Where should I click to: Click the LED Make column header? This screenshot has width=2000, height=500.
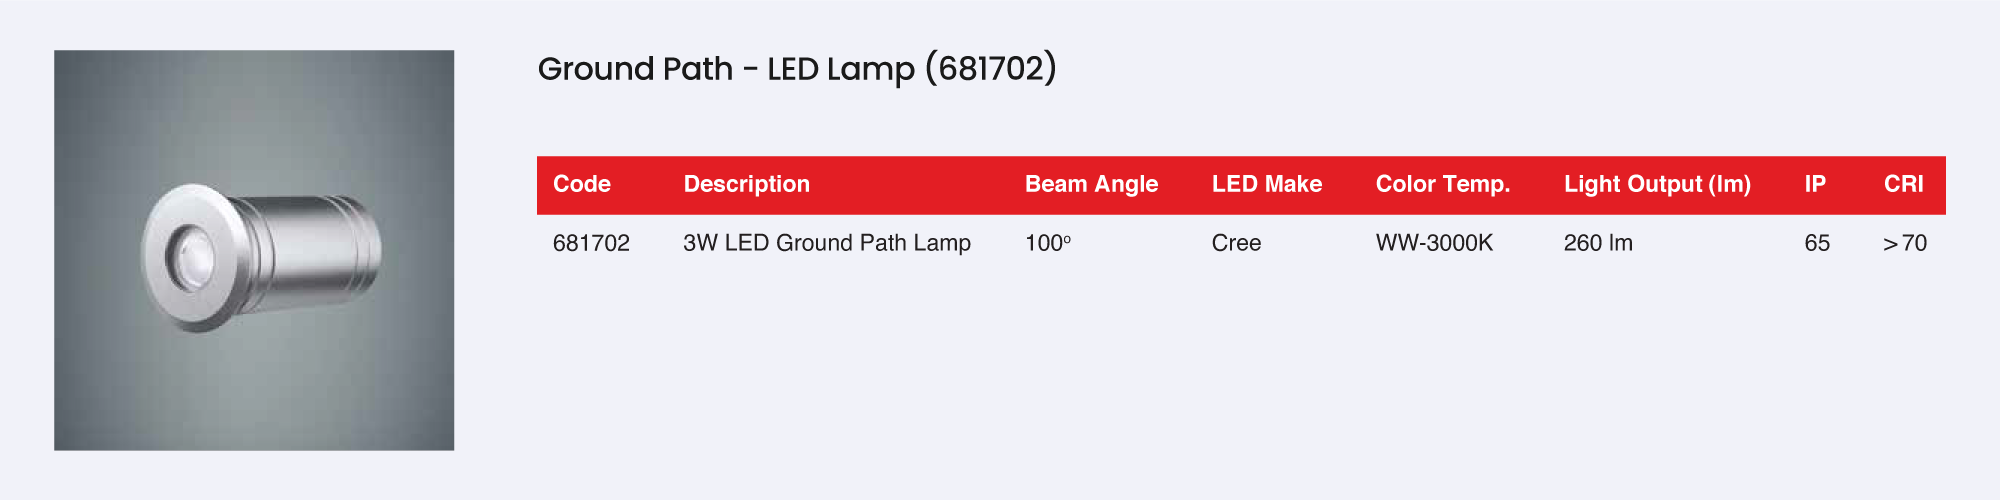pos(1266,184)
